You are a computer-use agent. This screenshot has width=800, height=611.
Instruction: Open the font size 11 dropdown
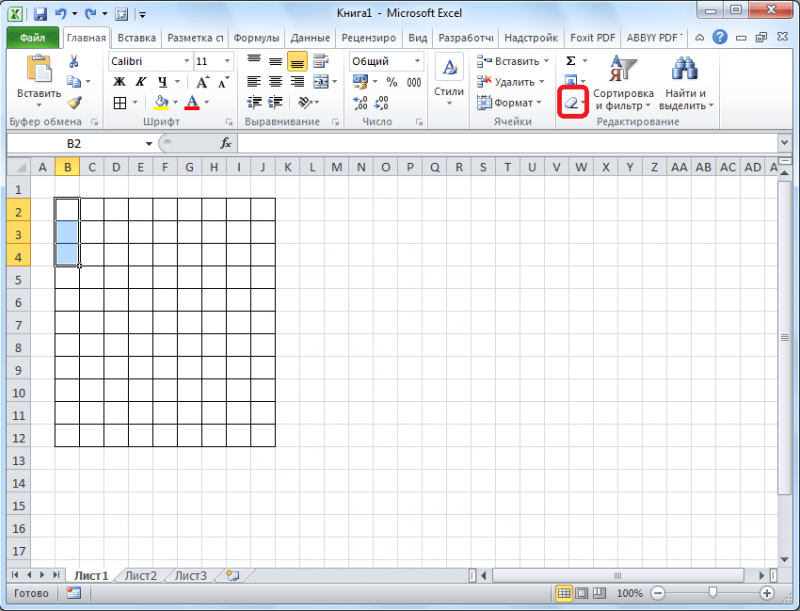(227, 61)
